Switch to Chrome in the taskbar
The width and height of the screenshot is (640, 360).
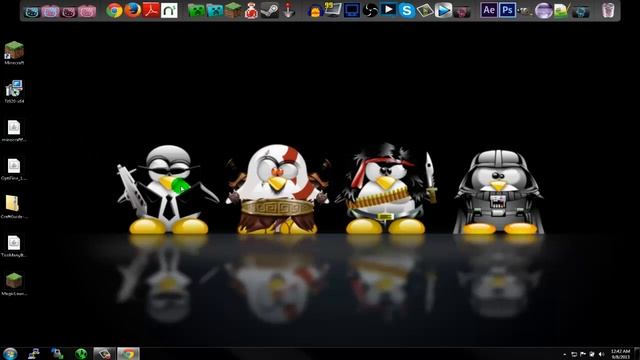click(128, 353)
